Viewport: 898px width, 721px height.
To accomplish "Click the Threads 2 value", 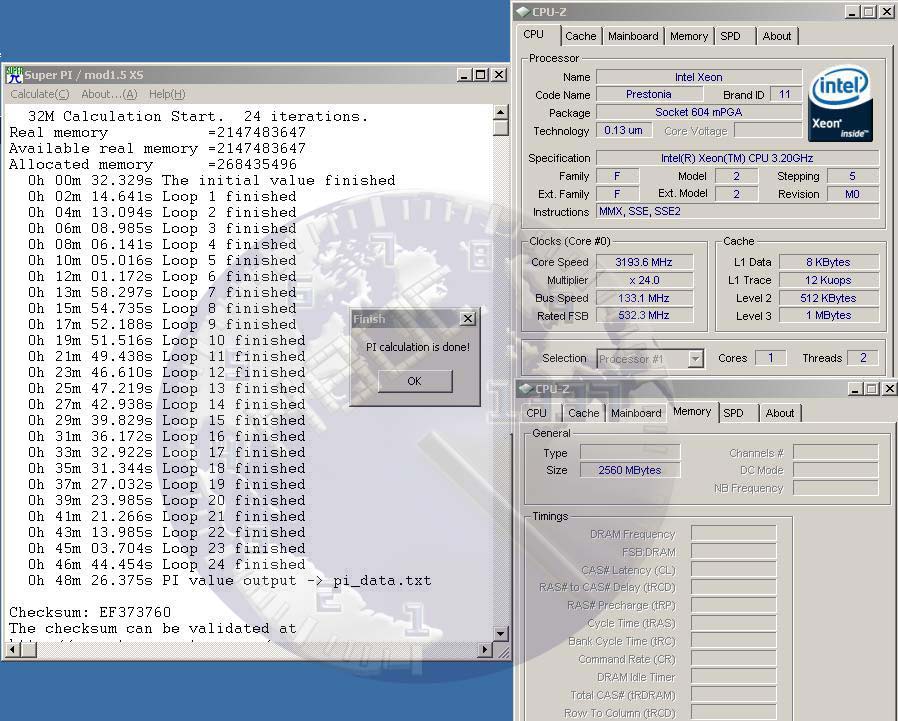I will click(864, 358).
